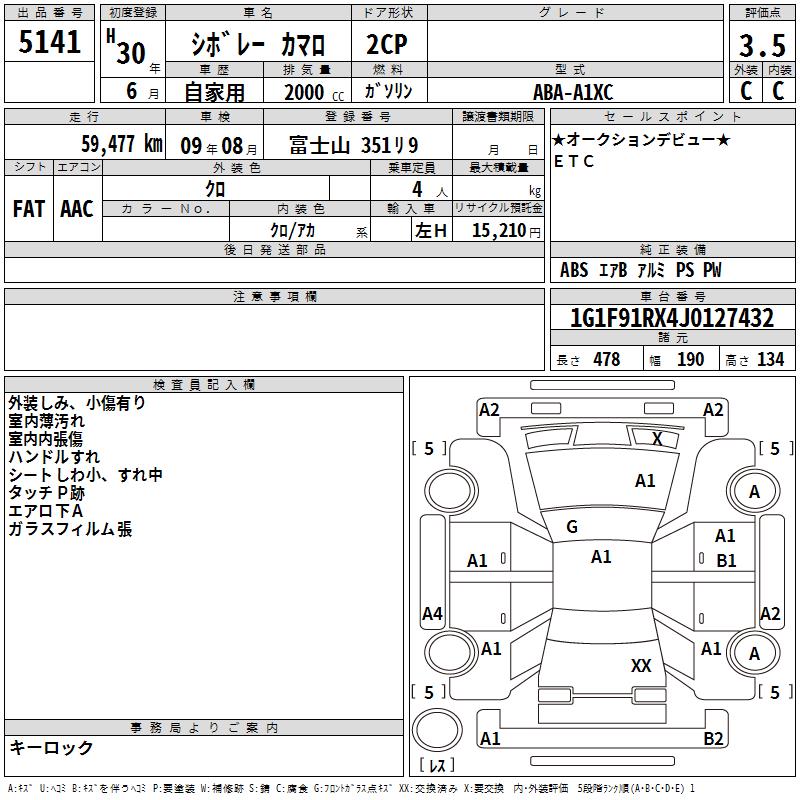The height and width of the screenshot is (800, 800).
Task: Click the vehicle history value 自家用
Action: coord(214,92)
